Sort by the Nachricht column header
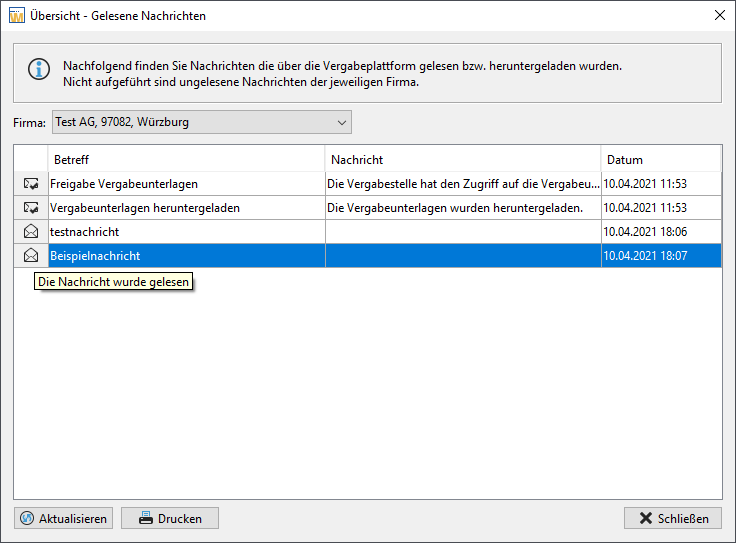The image size is (736, 543). point(463,160)
